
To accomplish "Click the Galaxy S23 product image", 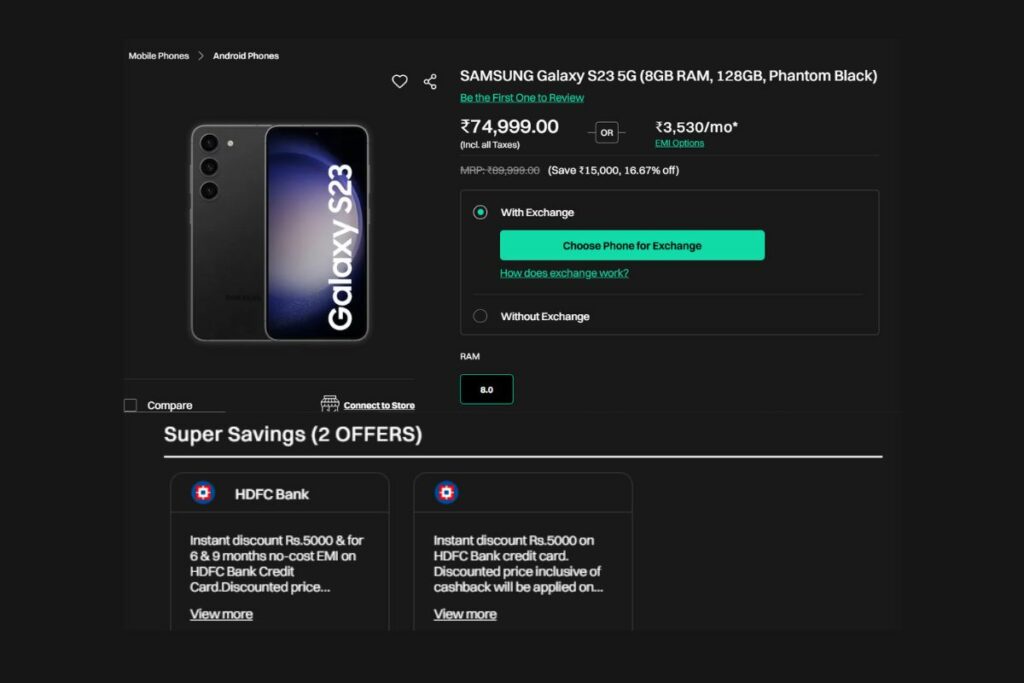I will point(280,232).
